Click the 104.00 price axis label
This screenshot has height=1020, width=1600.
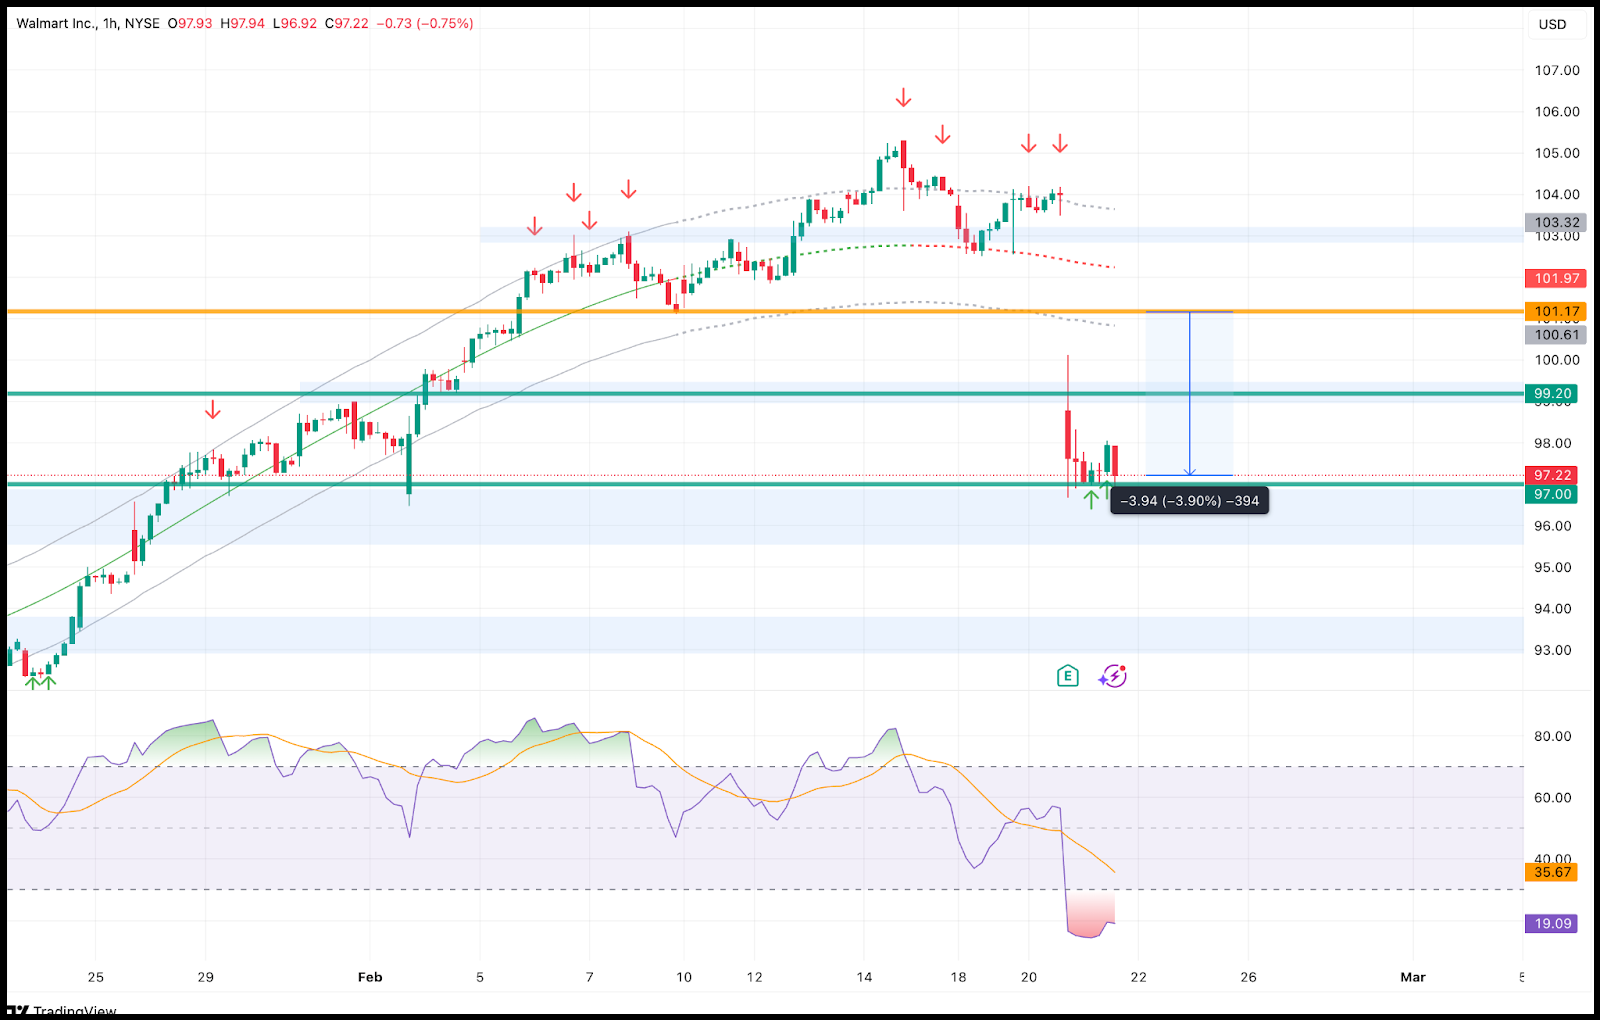tap(1557, 195)
